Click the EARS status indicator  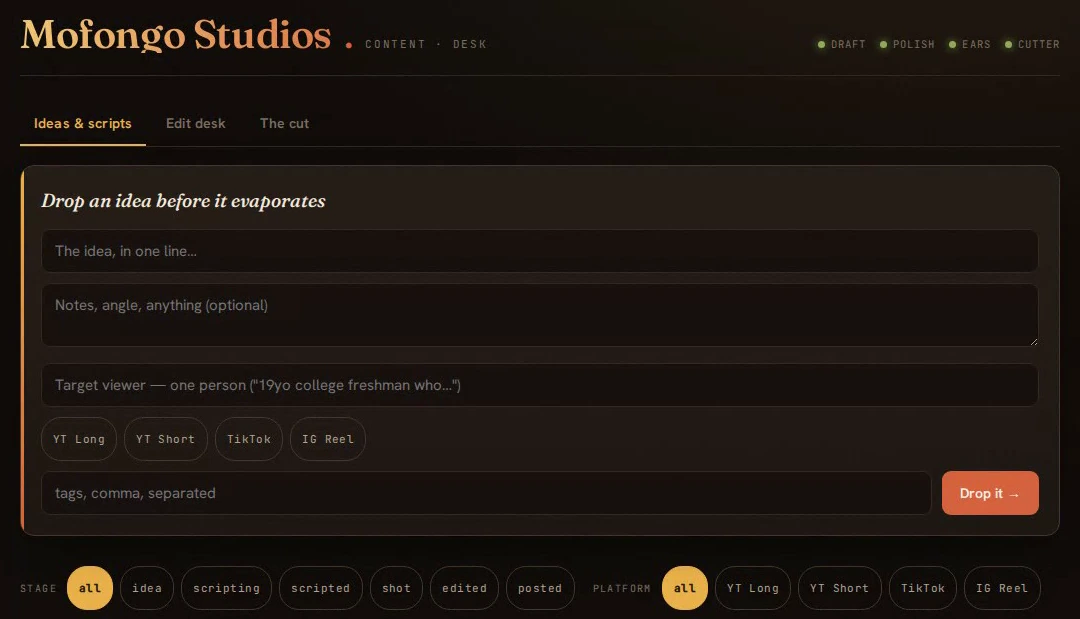click(970, 44)
